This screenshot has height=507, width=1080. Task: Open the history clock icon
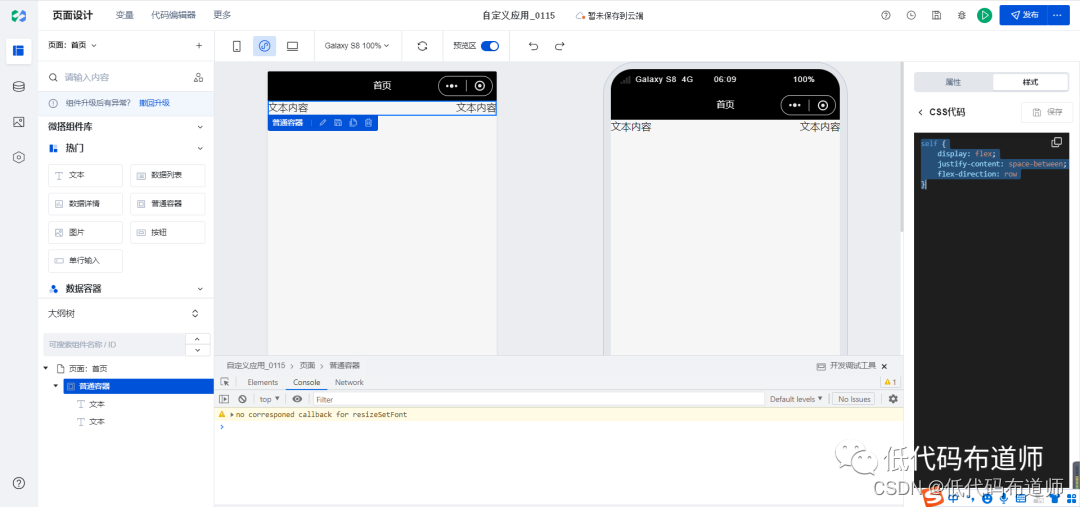click(x=911, y=15)
